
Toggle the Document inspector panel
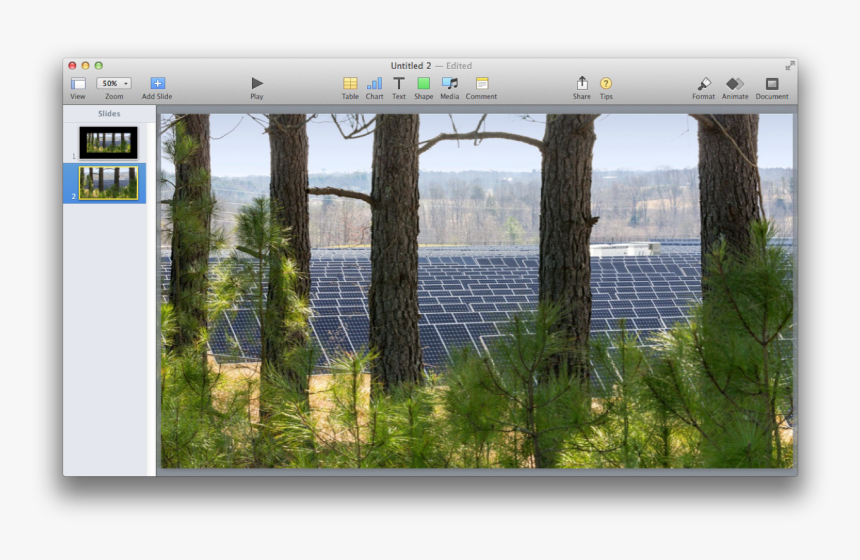pos(771,84)
